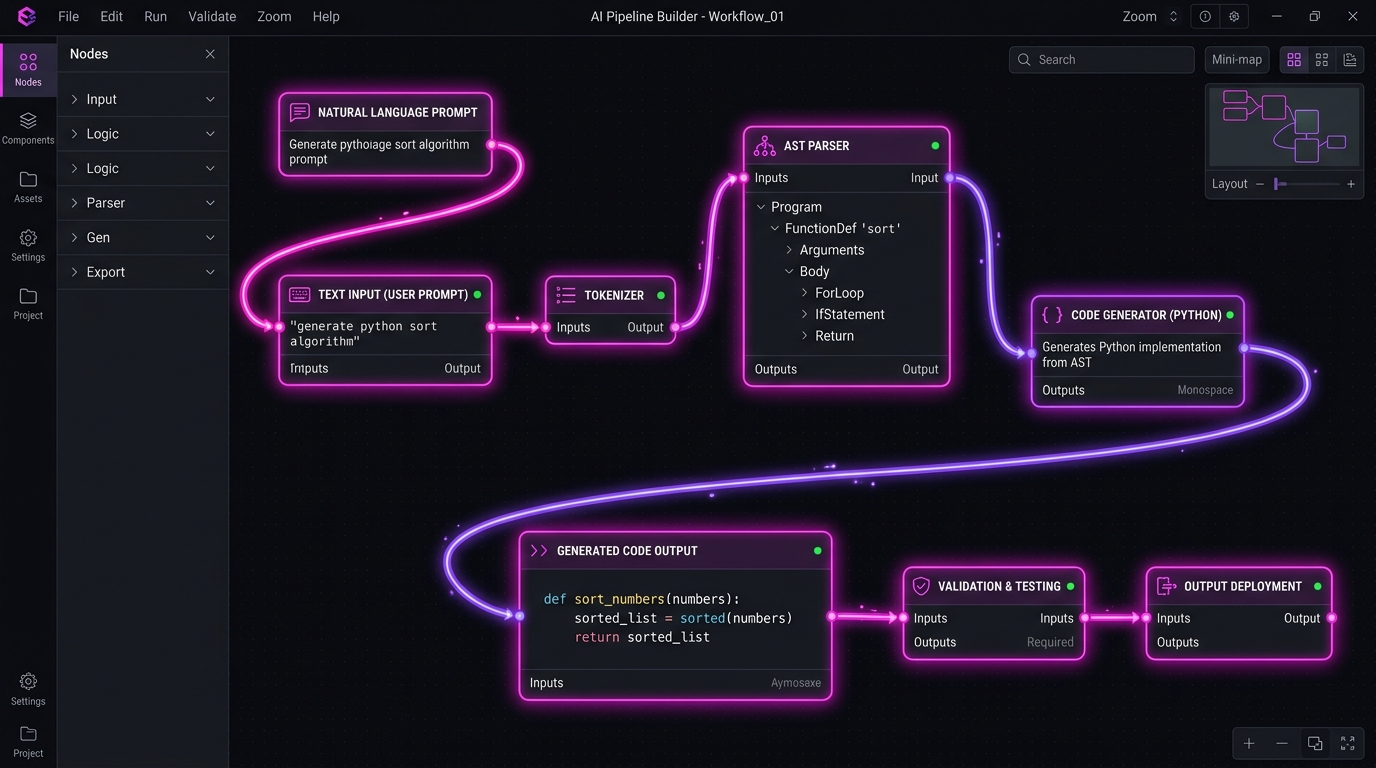This screenshot has width=1376, height=768.
Task: Toggle the status dot on Output Deployment
Action: pyautogui.click(x=1318, y=586)
